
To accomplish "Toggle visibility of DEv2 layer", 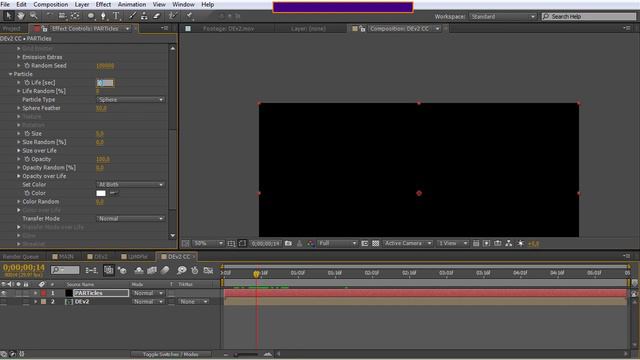I will point(4,302).
